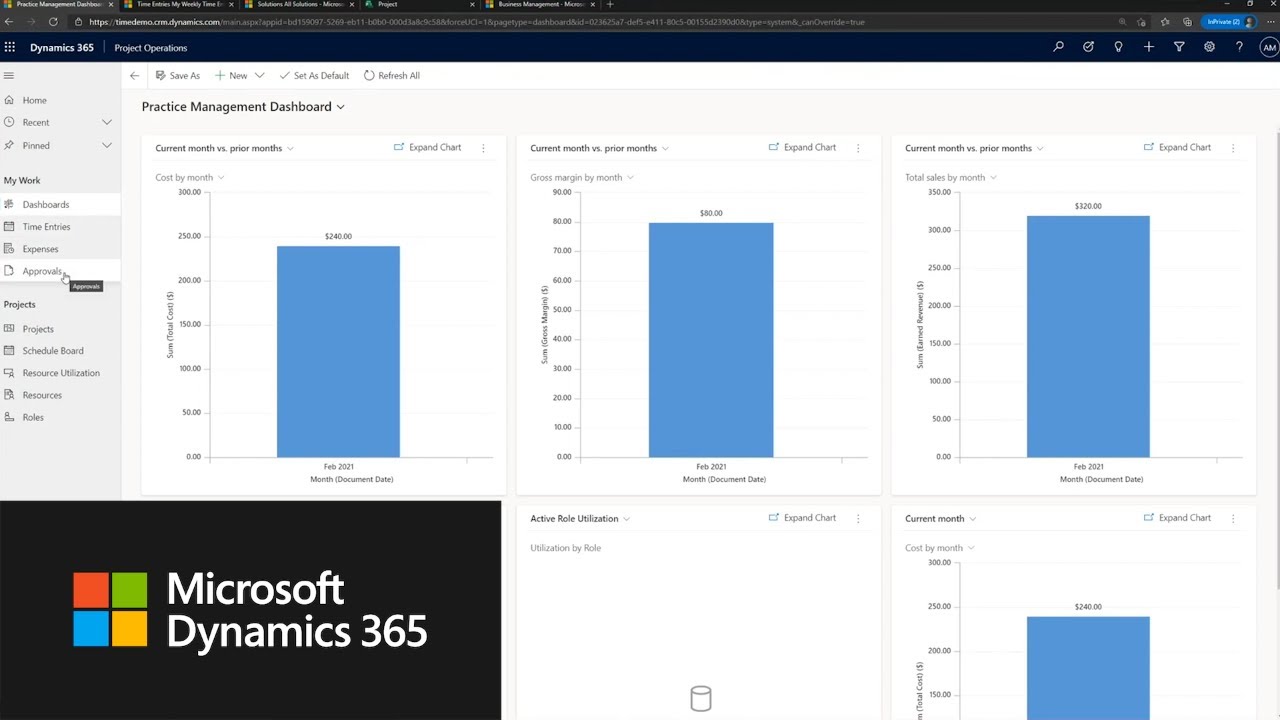
Task: Click the InPrivate browser indicator
Action: click(x=1230, y=21)
